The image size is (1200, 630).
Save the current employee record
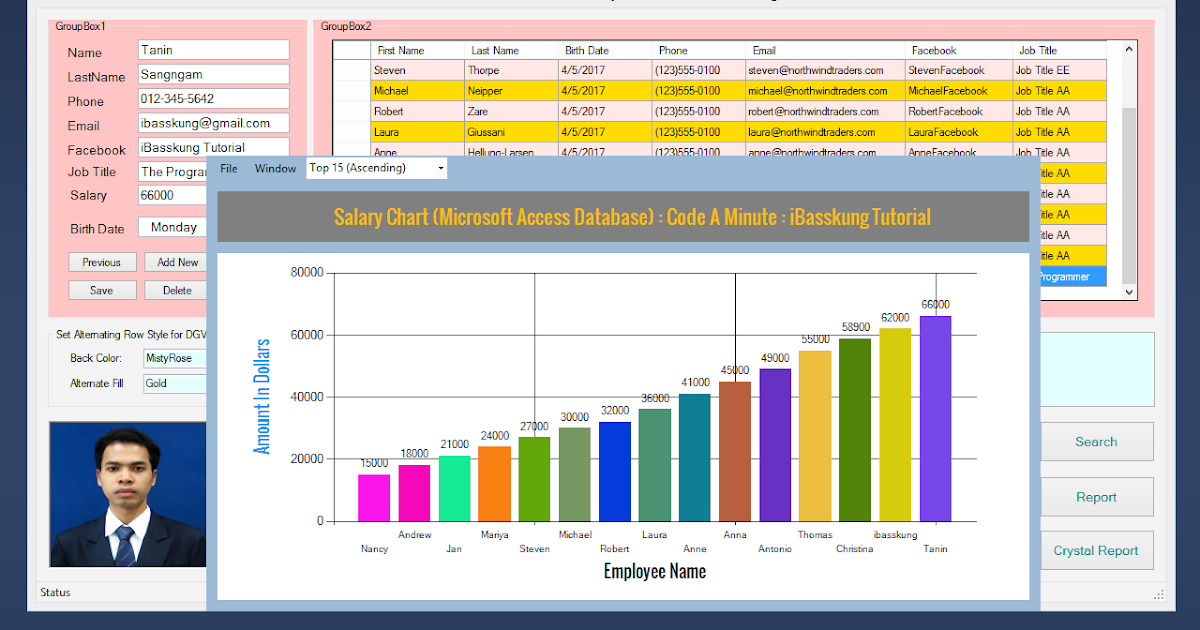(102, 290)
